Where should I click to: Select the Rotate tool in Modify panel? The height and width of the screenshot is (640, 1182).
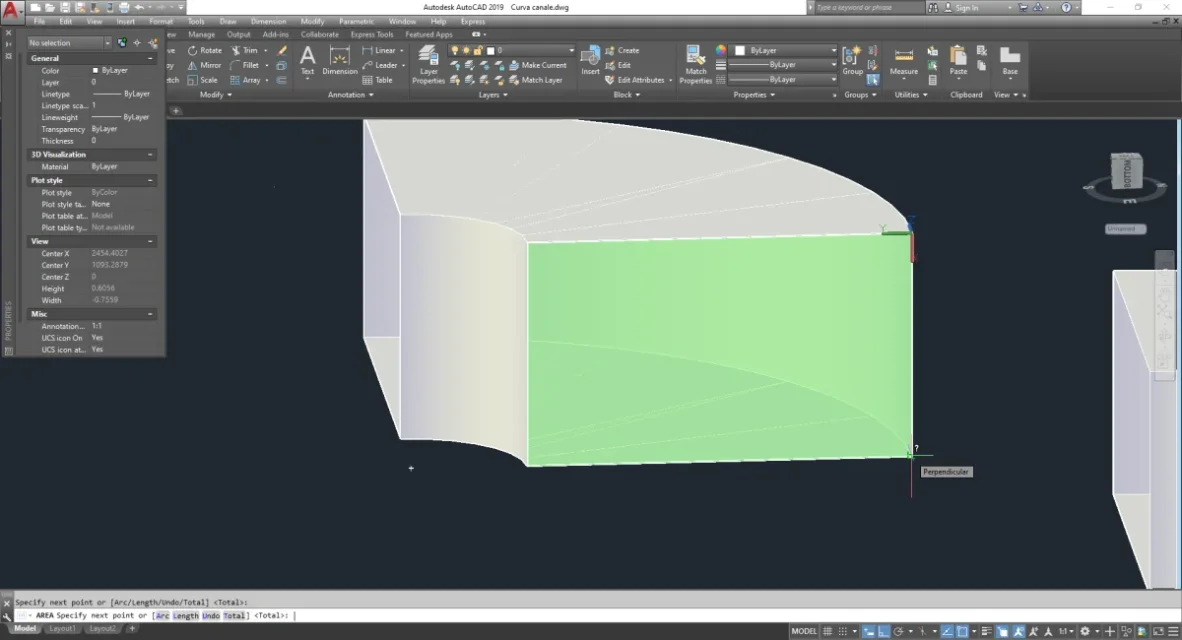pos(204,51)
